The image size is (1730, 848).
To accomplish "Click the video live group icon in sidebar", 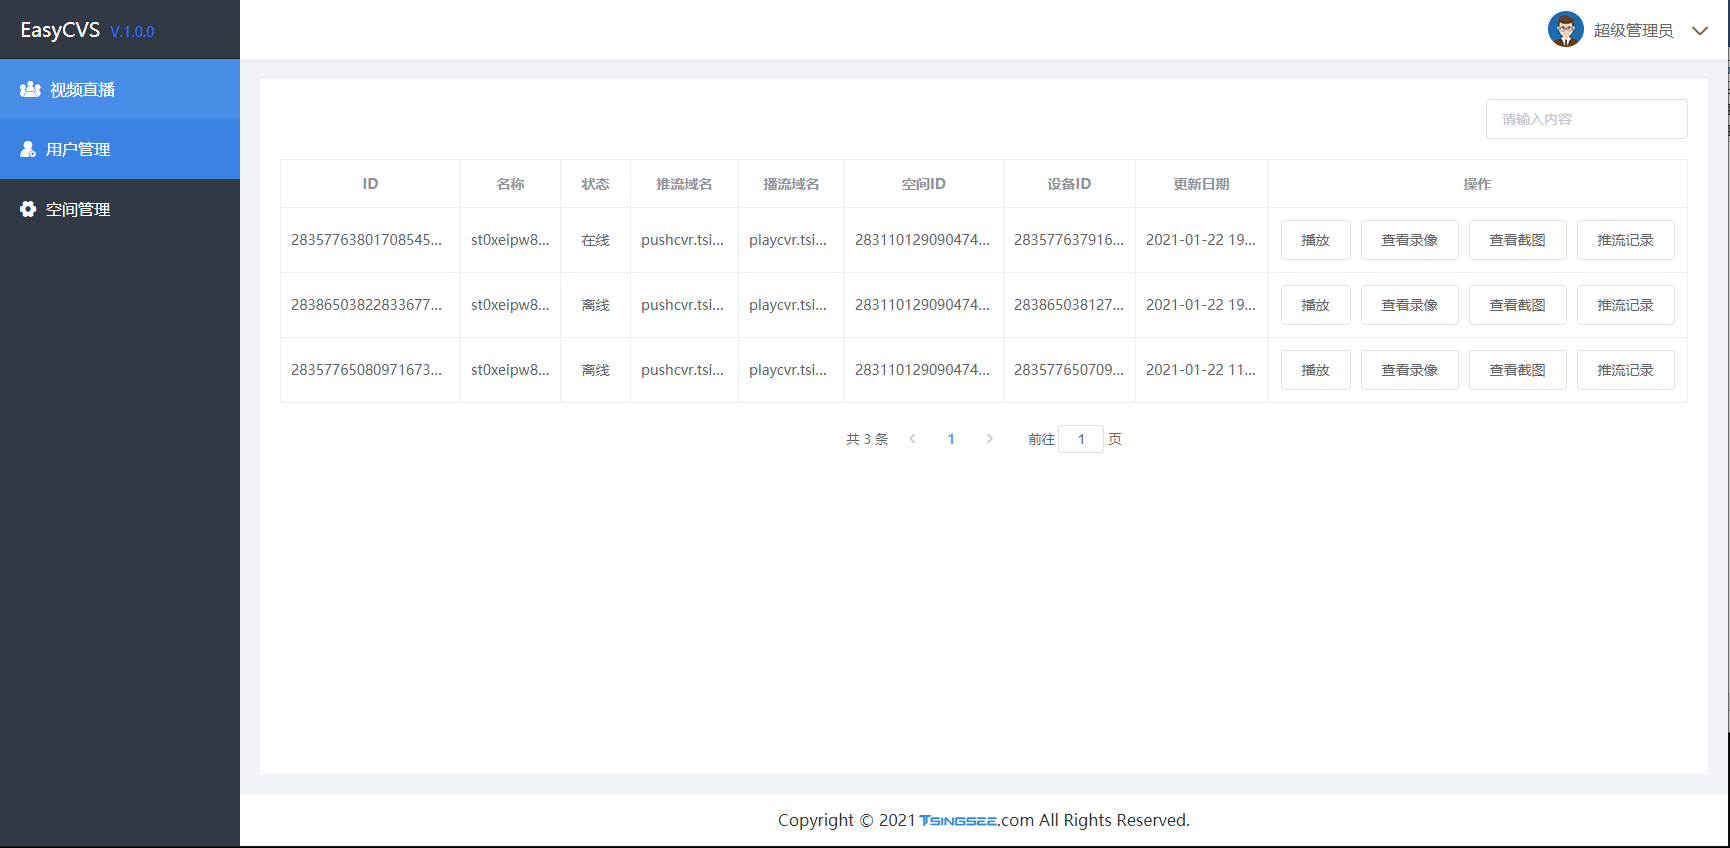I will pyautogui.click(x=30, y=89).
